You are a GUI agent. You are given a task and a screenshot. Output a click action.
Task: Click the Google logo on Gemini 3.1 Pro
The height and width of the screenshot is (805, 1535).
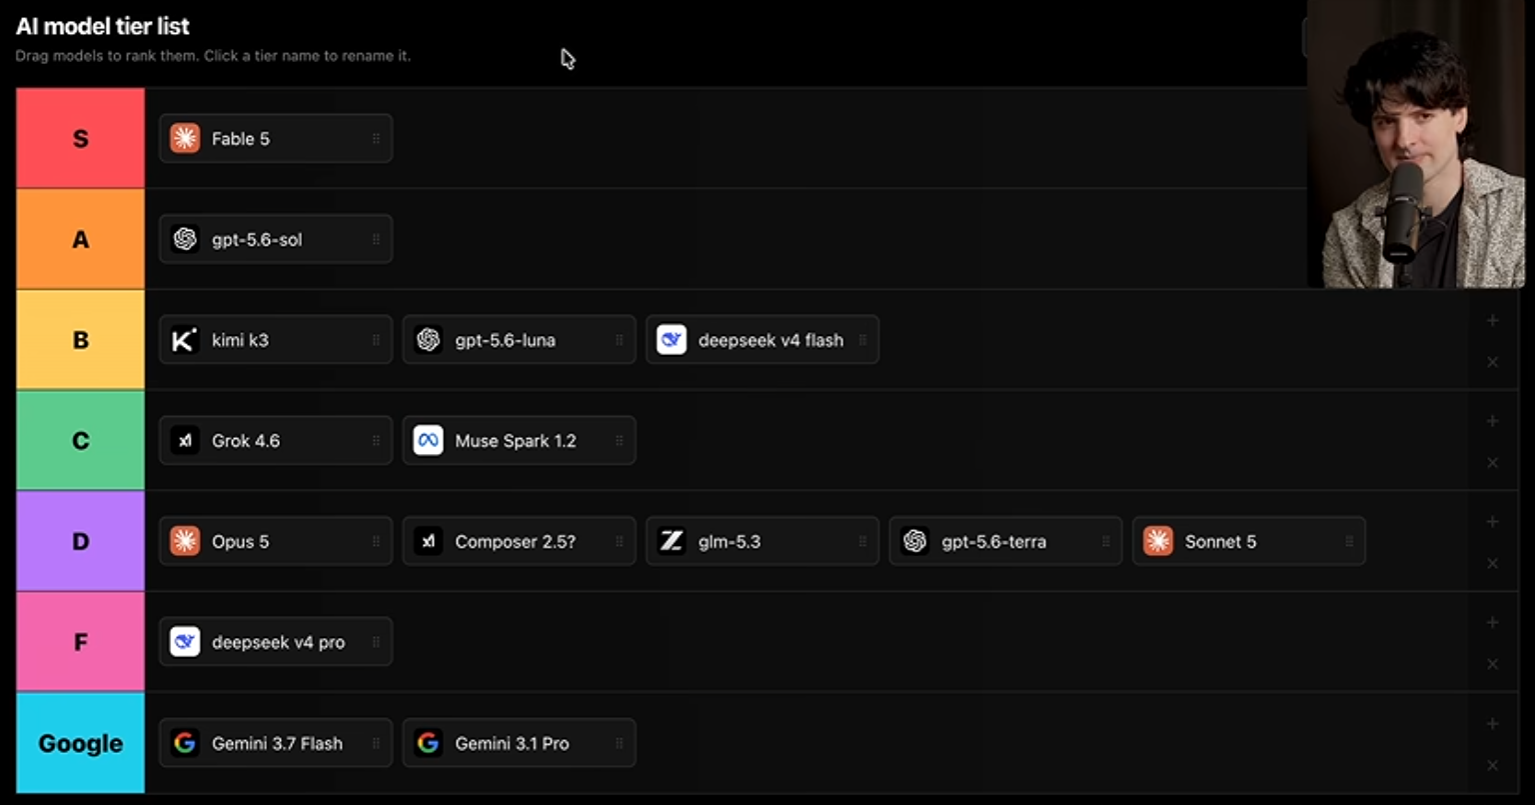pos(428,743)
